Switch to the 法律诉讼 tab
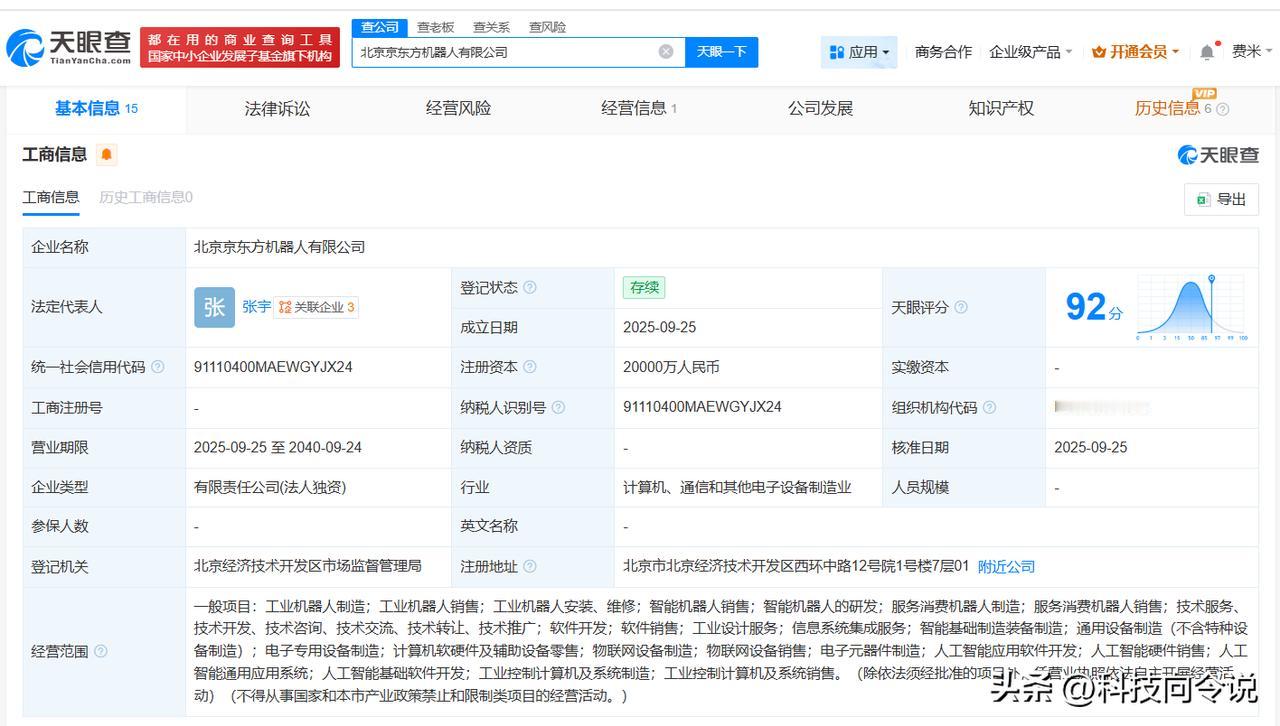The height and width of the screenshot is (726, 1280). click(x=277, y=109)
